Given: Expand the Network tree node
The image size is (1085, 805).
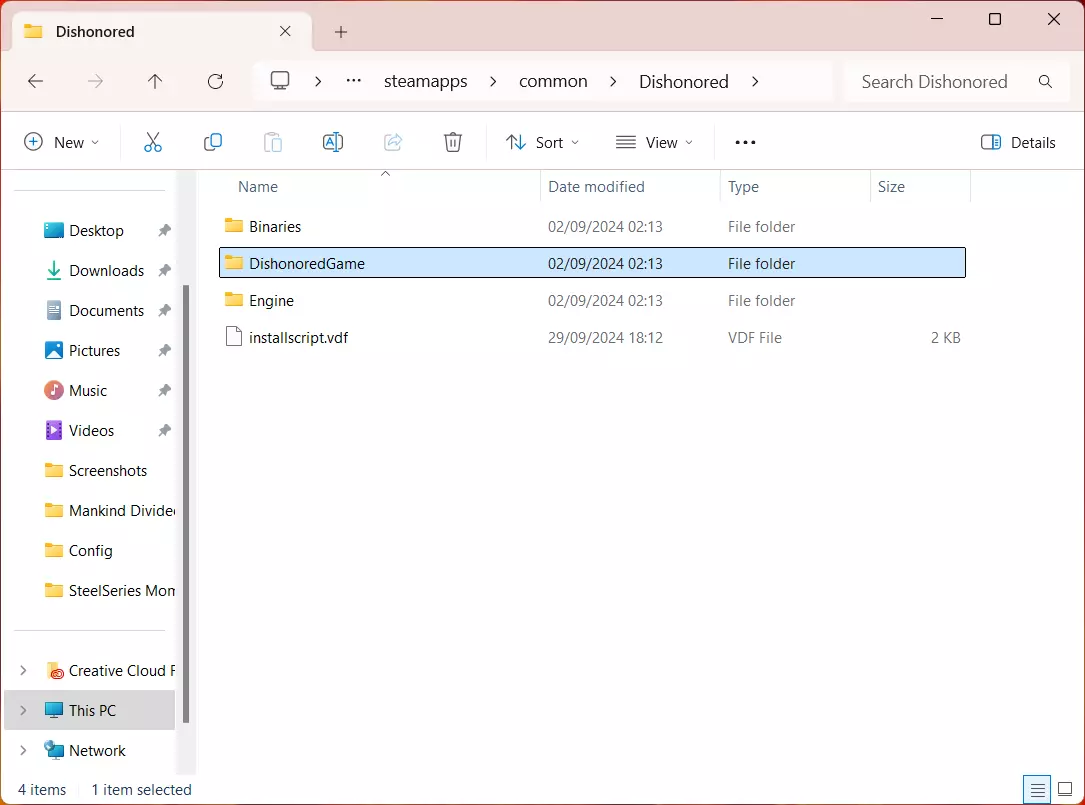Looking at the screenshot, I should pos(24,750).
